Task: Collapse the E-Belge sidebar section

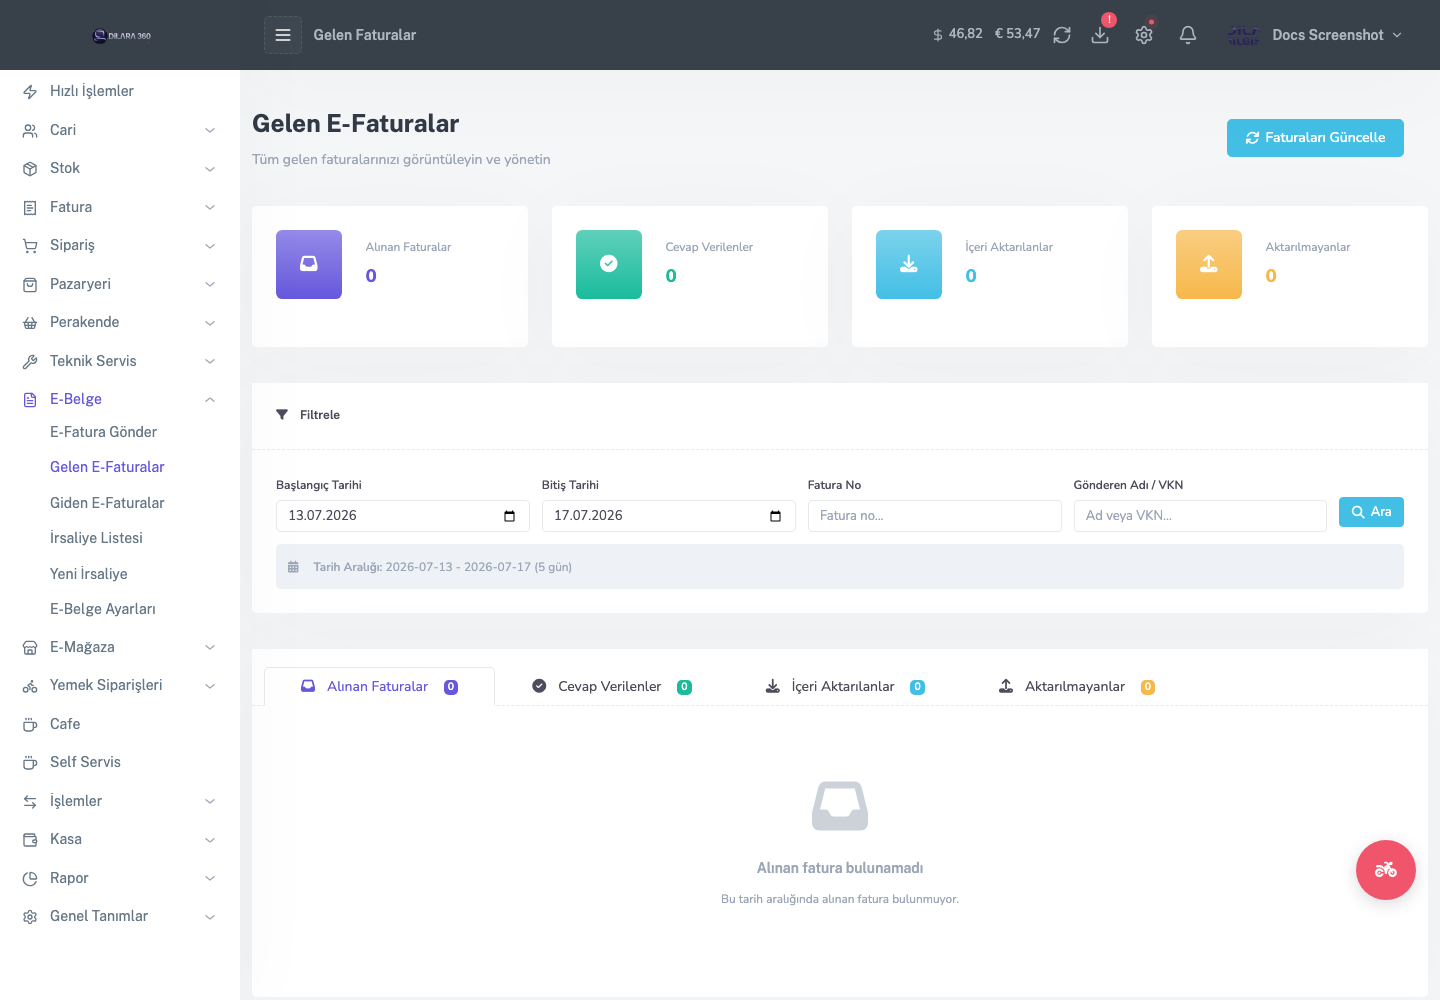Action: pos(120,399)
